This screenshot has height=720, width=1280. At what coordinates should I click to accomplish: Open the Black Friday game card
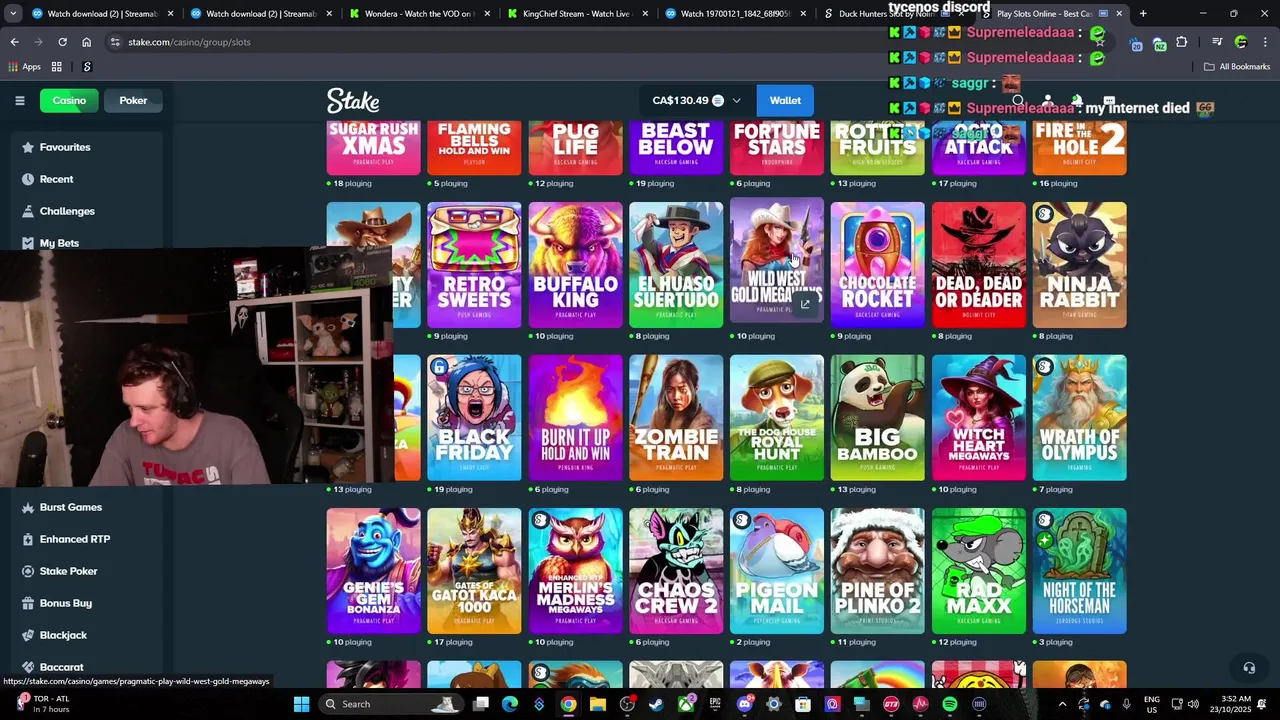tap(474, 418)
